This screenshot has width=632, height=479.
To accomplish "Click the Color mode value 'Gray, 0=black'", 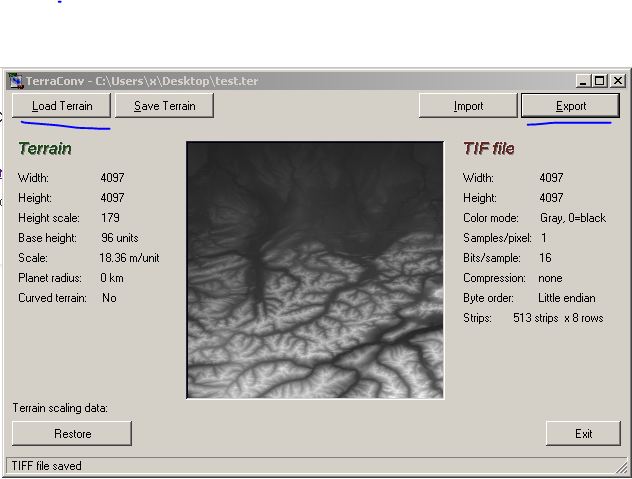I will coord(573,218).
